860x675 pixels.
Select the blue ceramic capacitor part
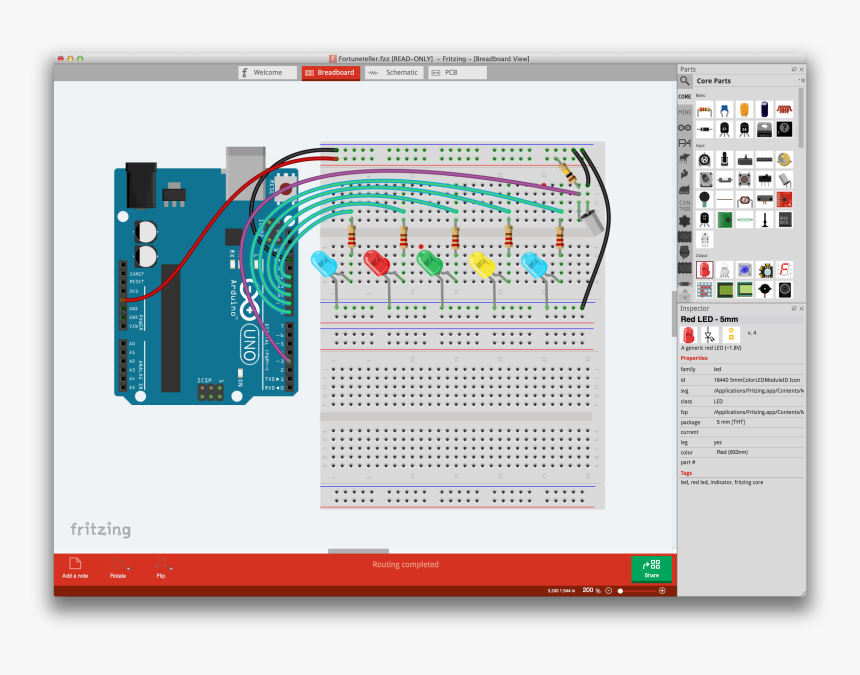coord(724,110)
